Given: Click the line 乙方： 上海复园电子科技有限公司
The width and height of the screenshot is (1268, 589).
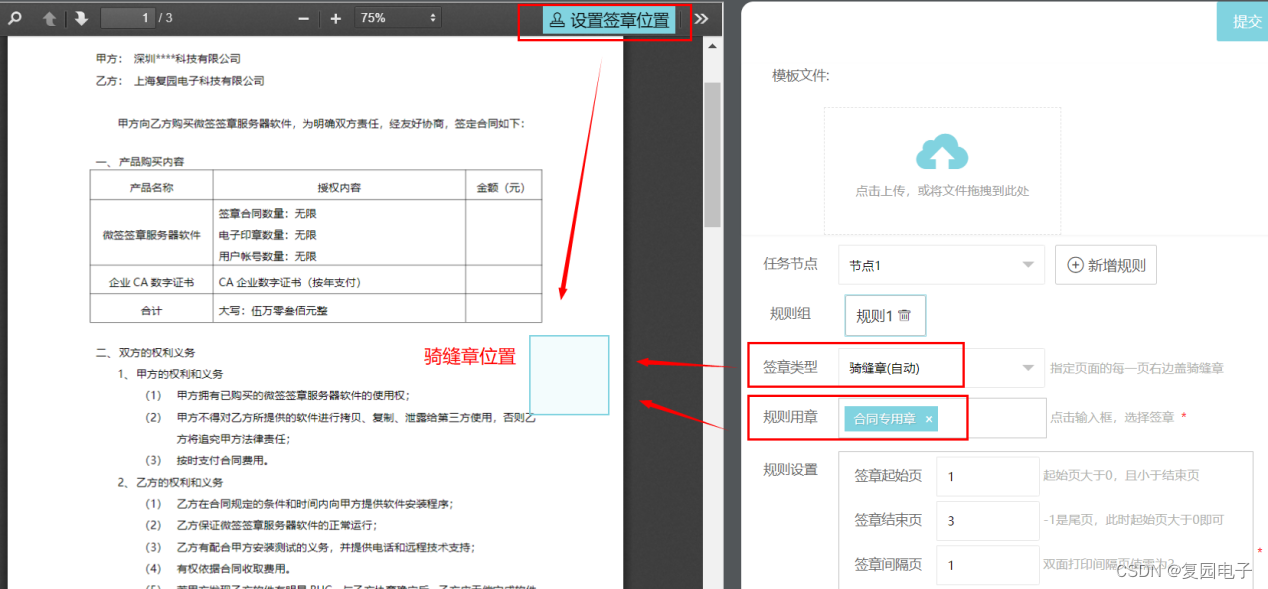Looking at the screenshot, I should point(180,81).
